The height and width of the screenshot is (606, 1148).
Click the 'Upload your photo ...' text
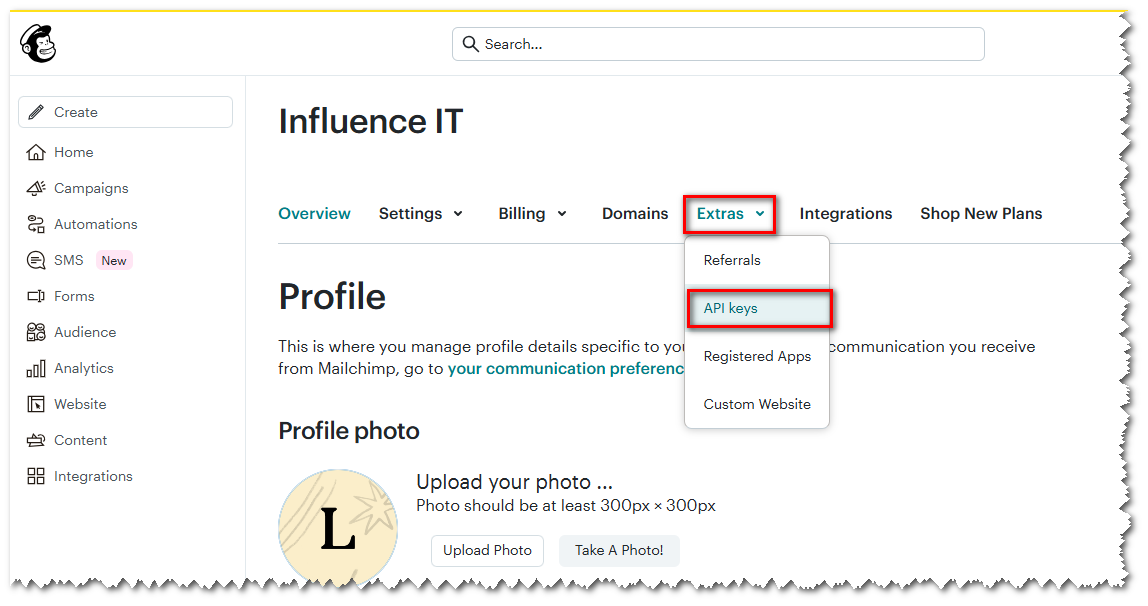[x=515, y=482]
